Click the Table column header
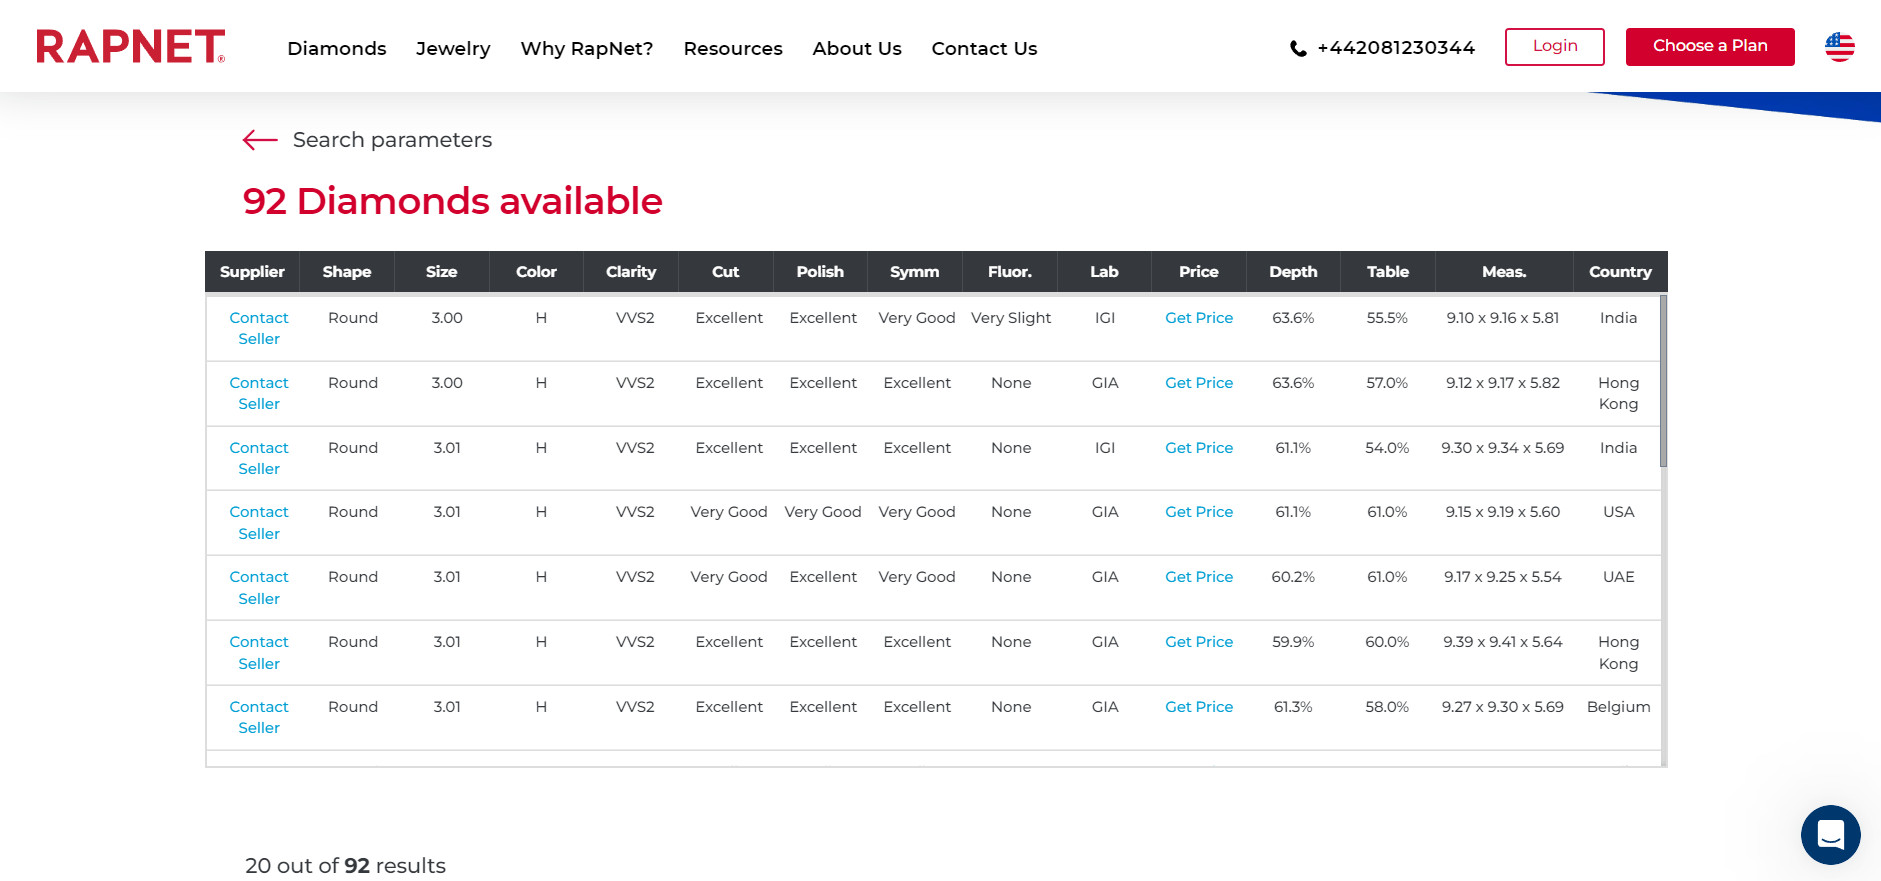 [1388, 272]
